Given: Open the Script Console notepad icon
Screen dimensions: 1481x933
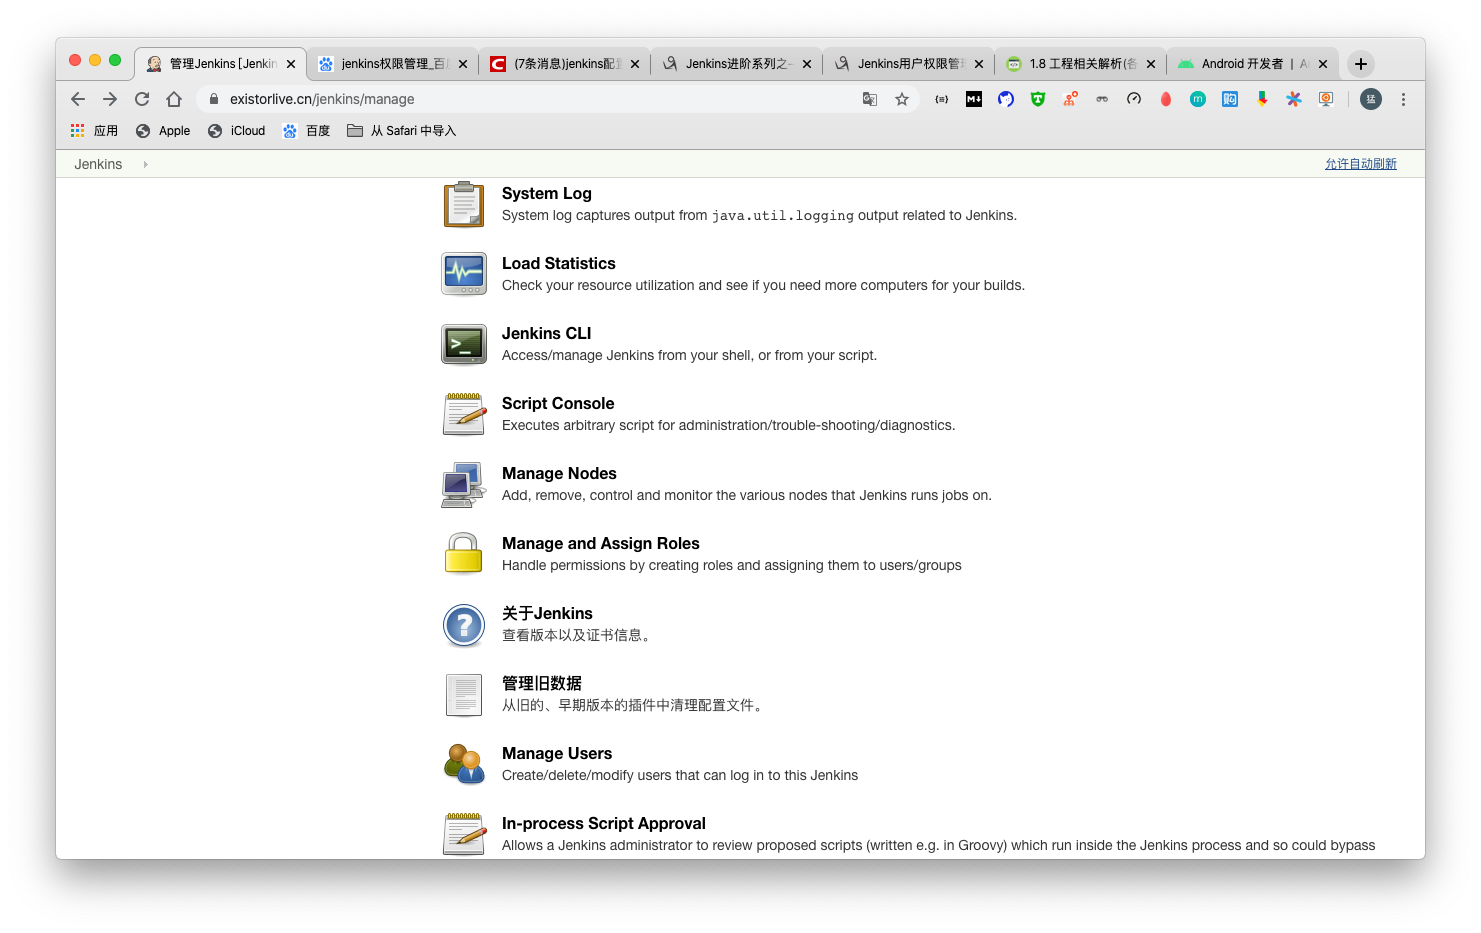Looking at the screenshot, I should point(463,414).
